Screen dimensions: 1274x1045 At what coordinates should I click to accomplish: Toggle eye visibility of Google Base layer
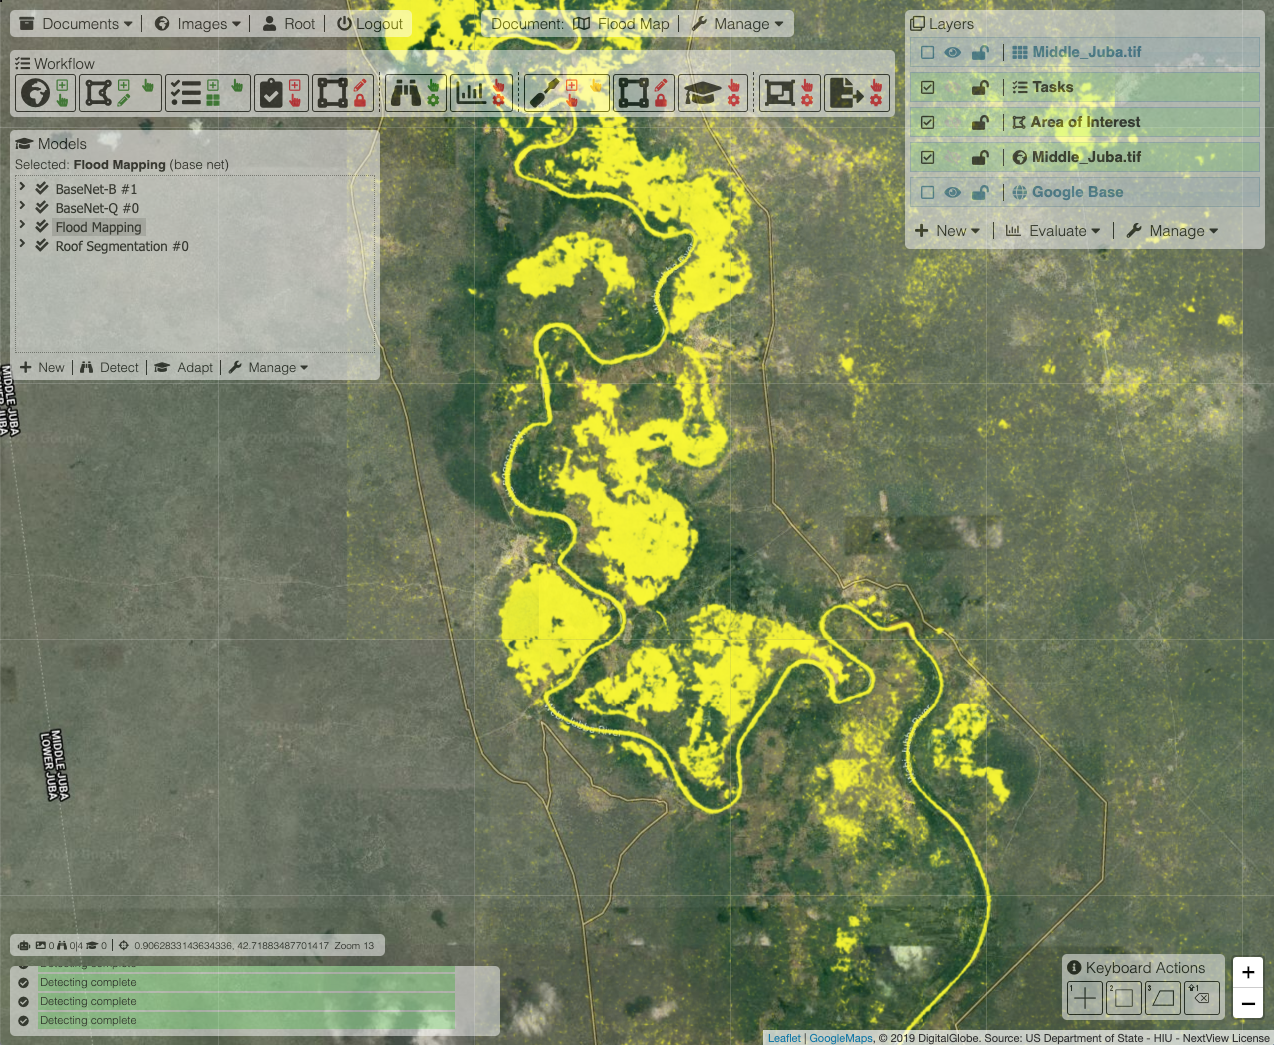coord(953,192)
